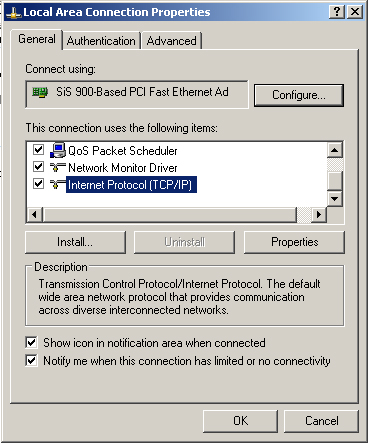Click the list's scroll up arrow
The height and width of the screenshot is (444, 368).
click(335, 150)
